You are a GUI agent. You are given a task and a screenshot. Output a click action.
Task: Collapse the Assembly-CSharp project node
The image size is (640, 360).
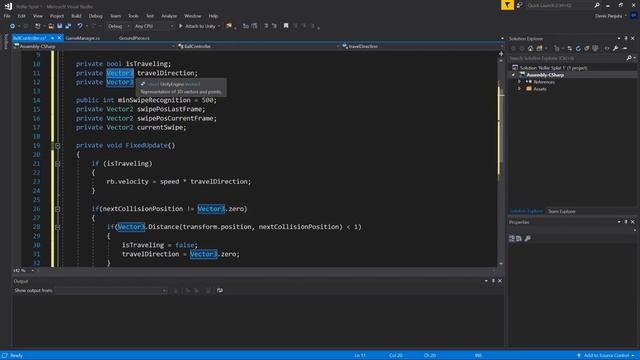[513, 75]
